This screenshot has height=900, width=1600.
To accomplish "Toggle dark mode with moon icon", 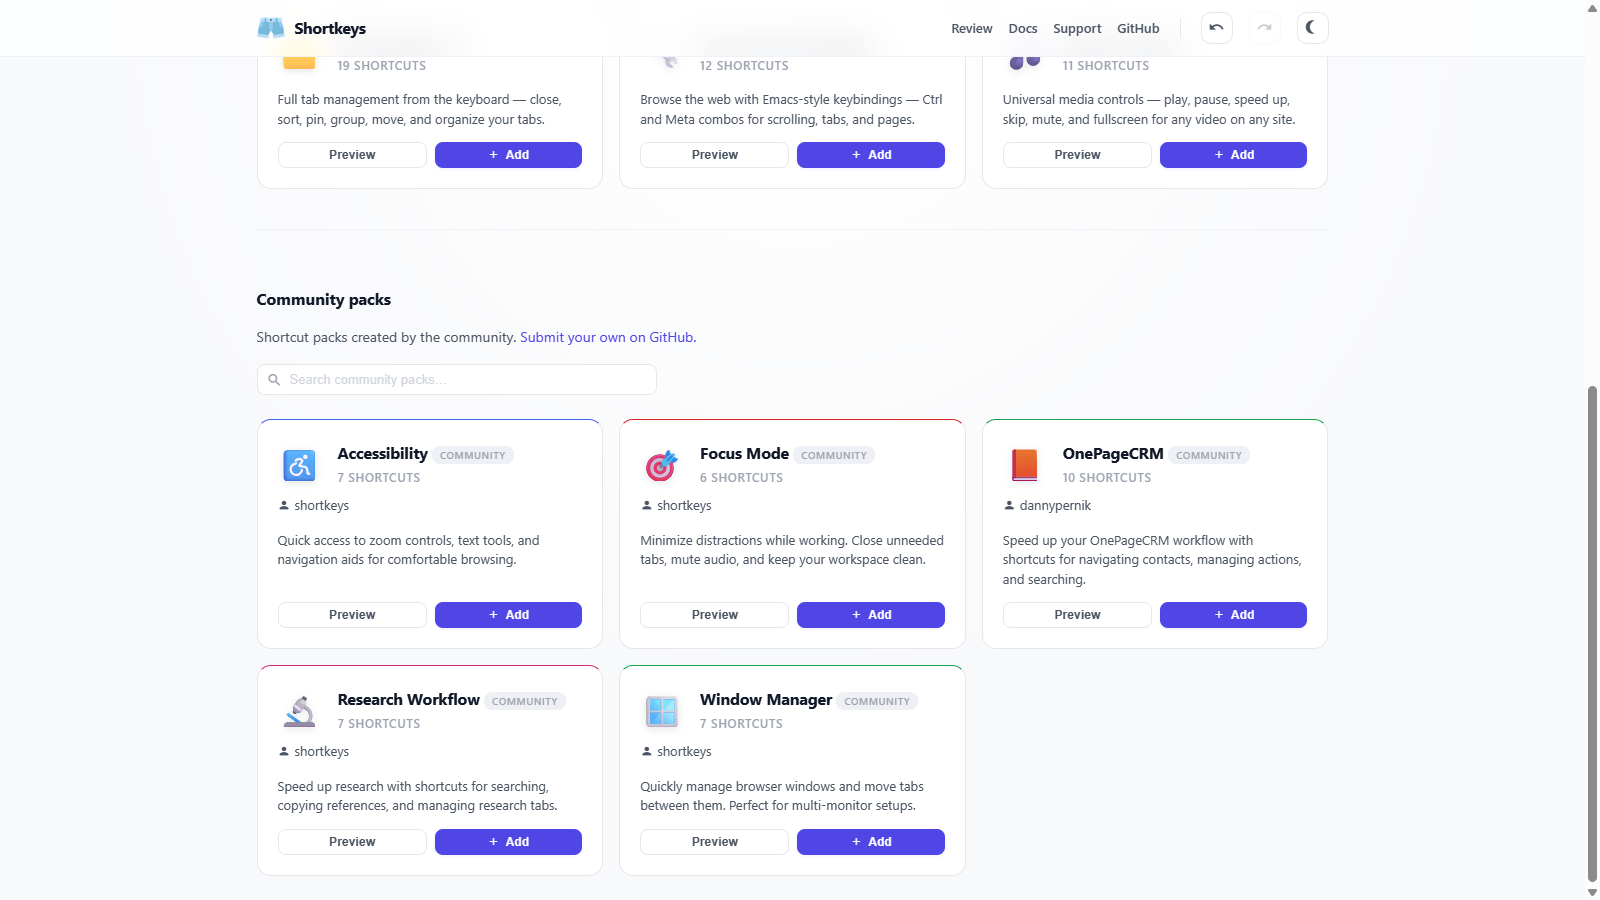I will 1312,28.
